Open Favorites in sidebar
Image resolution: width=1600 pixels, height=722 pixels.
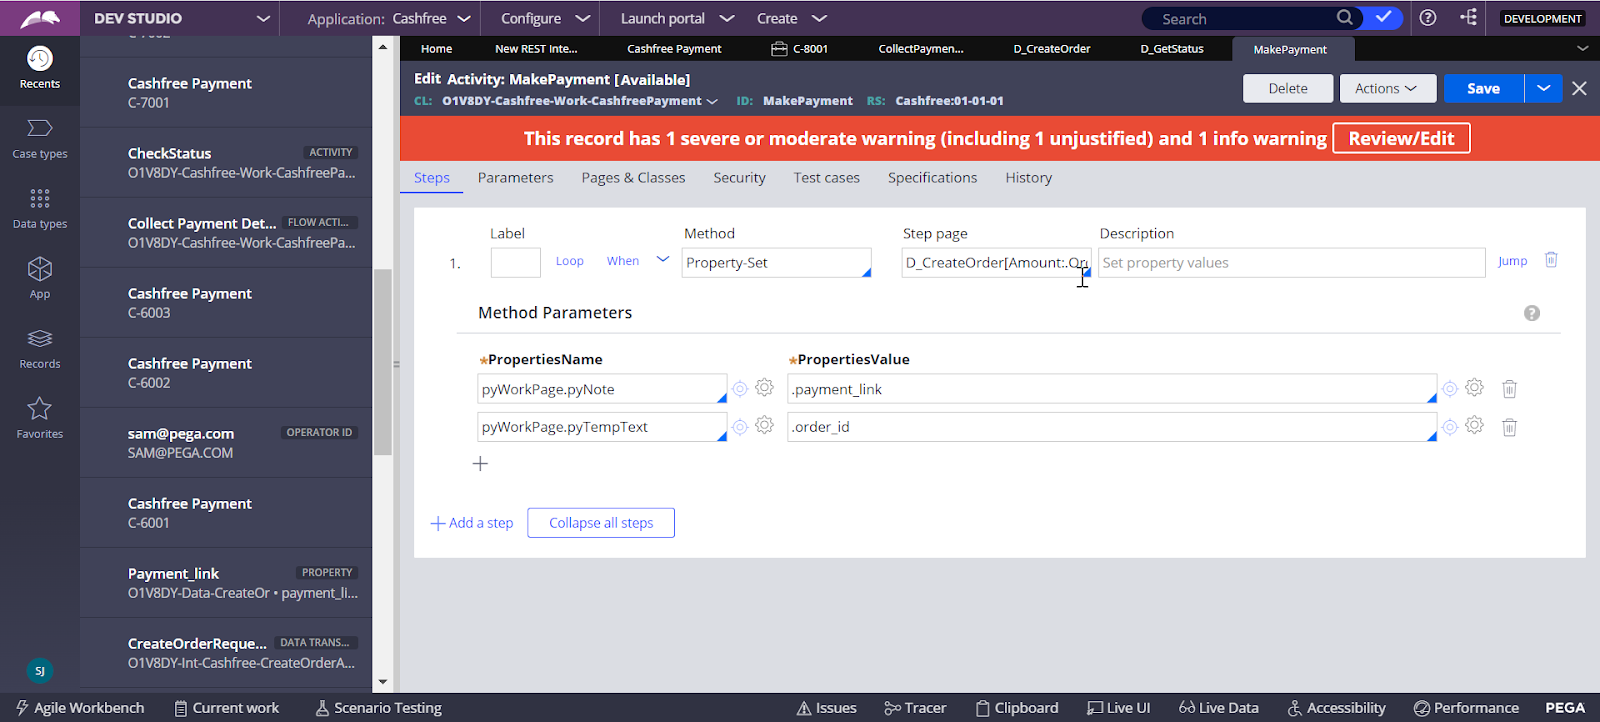[40, 418]
